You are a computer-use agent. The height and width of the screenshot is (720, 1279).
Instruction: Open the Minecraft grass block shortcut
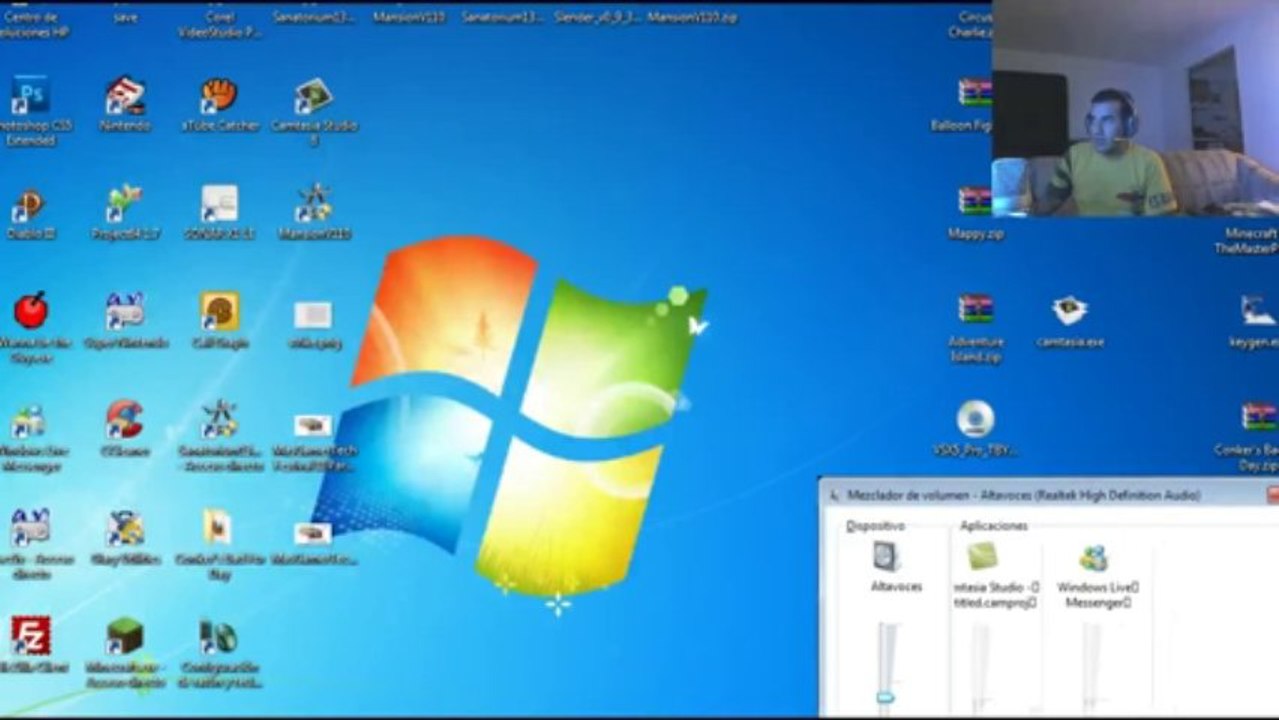click(x=125, y=636)
